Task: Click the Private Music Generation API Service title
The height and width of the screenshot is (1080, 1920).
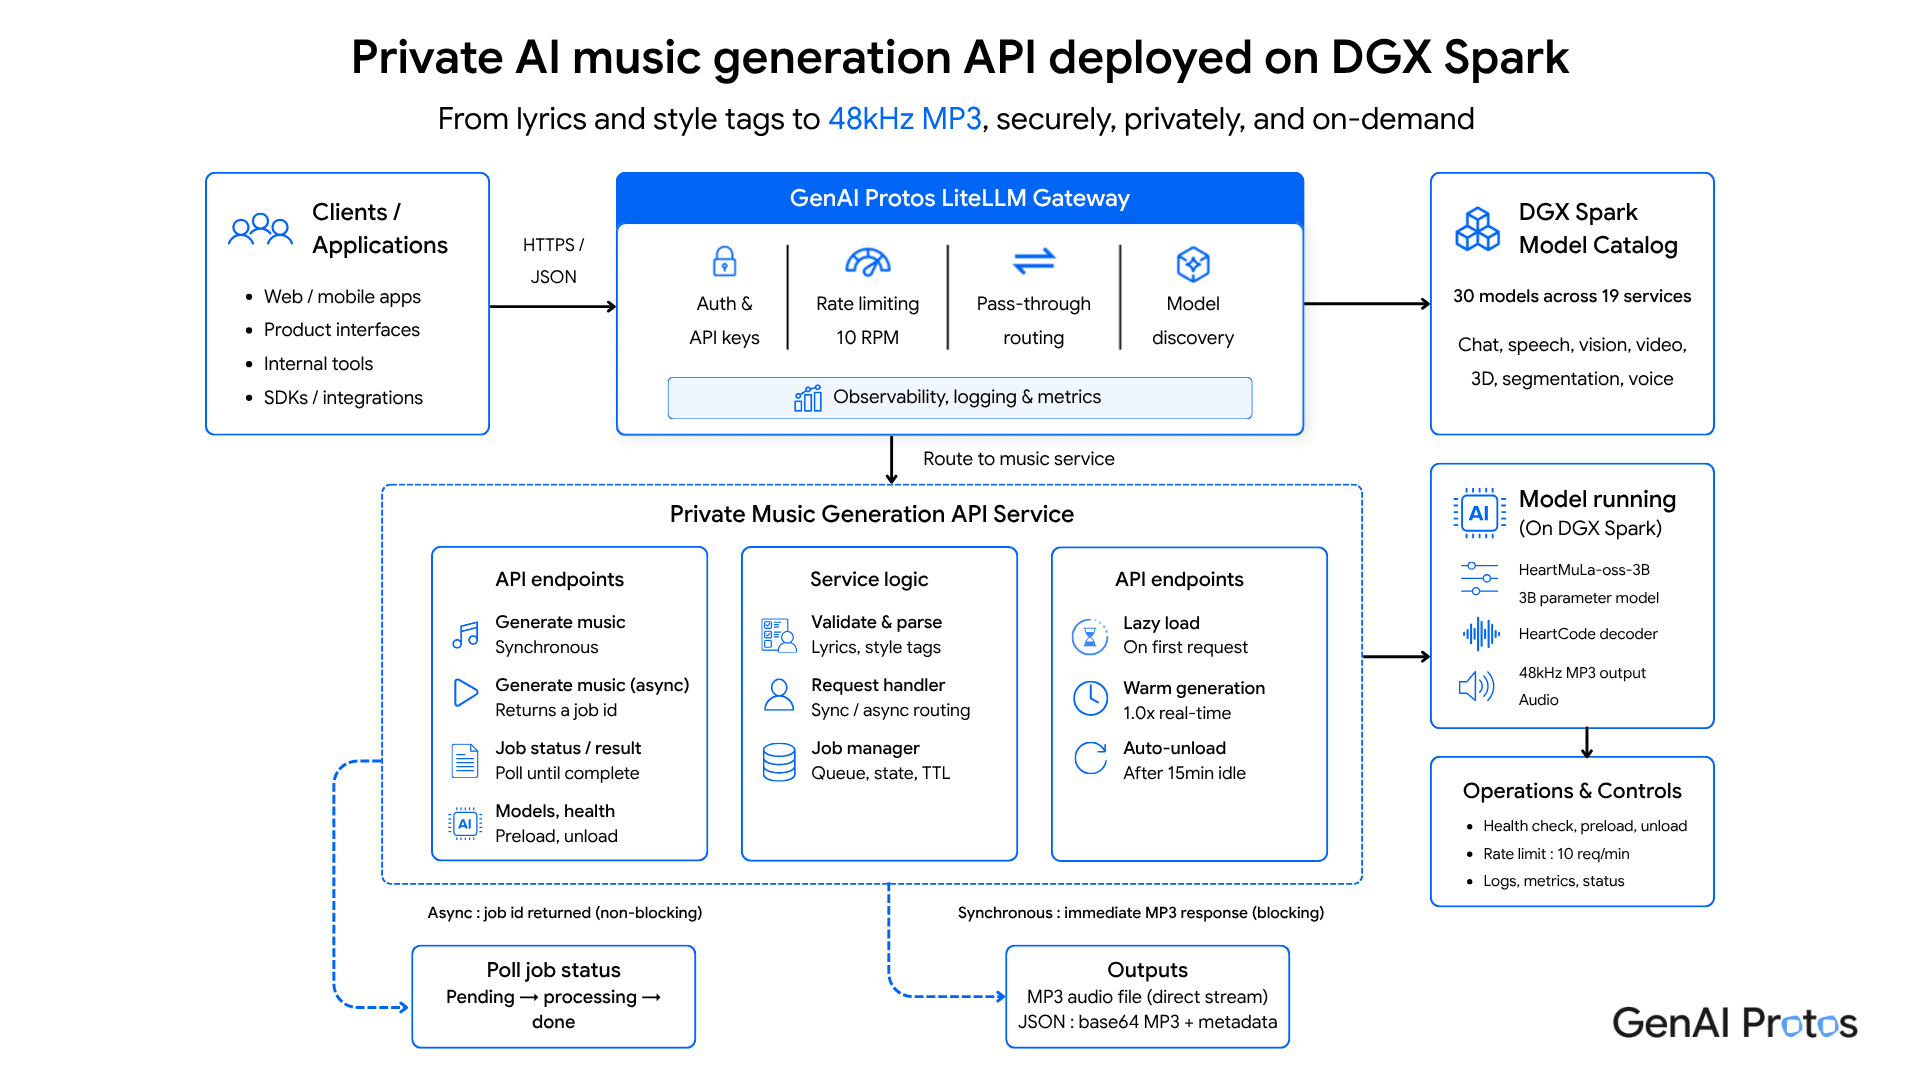Action: (x=872, y=514)
